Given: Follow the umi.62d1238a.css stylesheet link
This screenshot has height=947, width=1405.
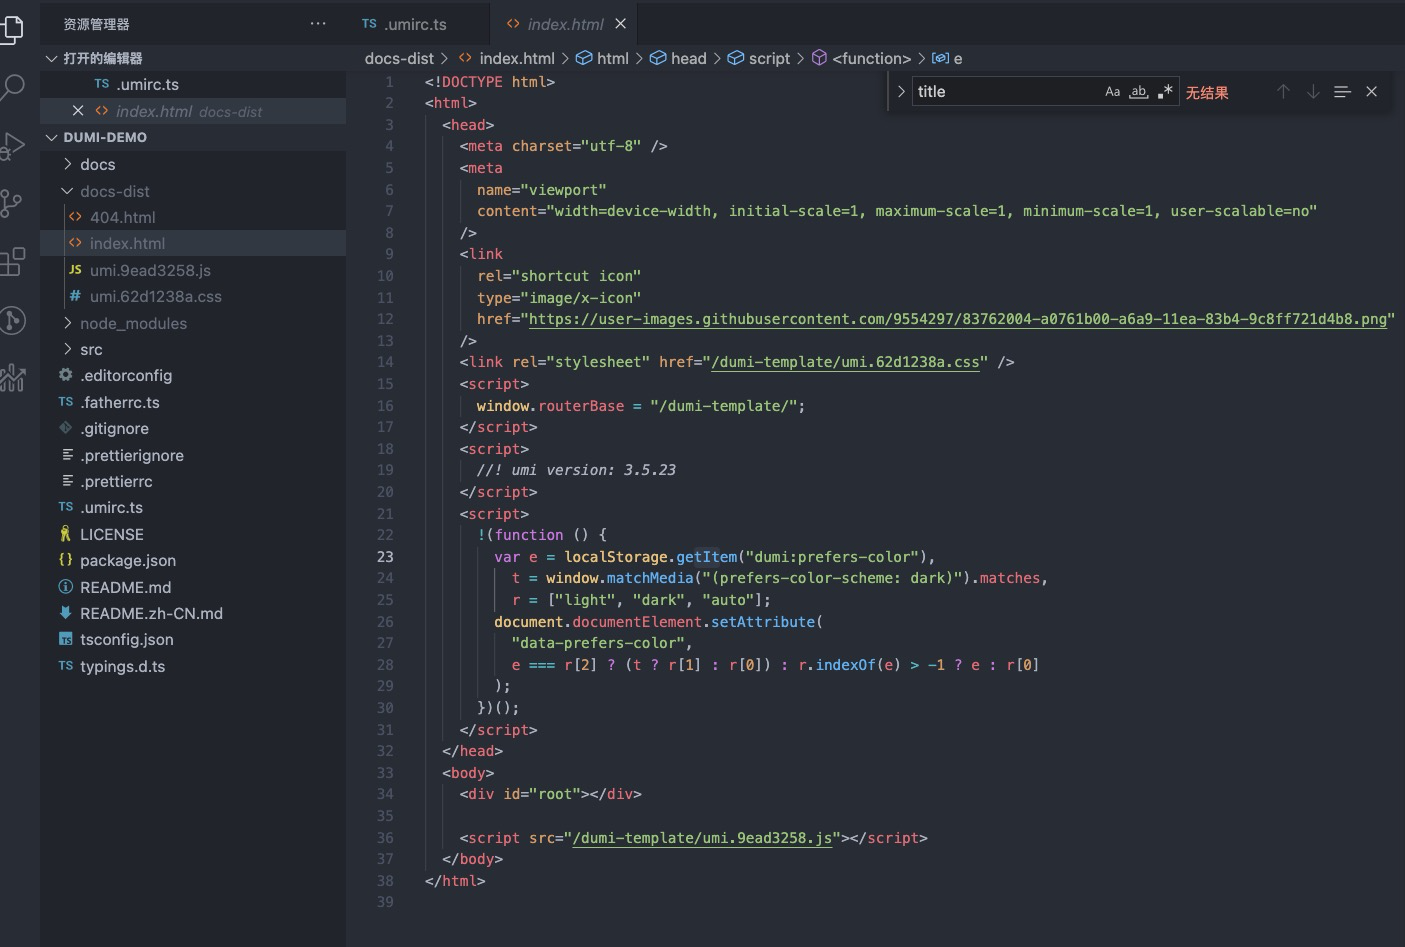Looking at the screenshot, I should pos(845,362).
